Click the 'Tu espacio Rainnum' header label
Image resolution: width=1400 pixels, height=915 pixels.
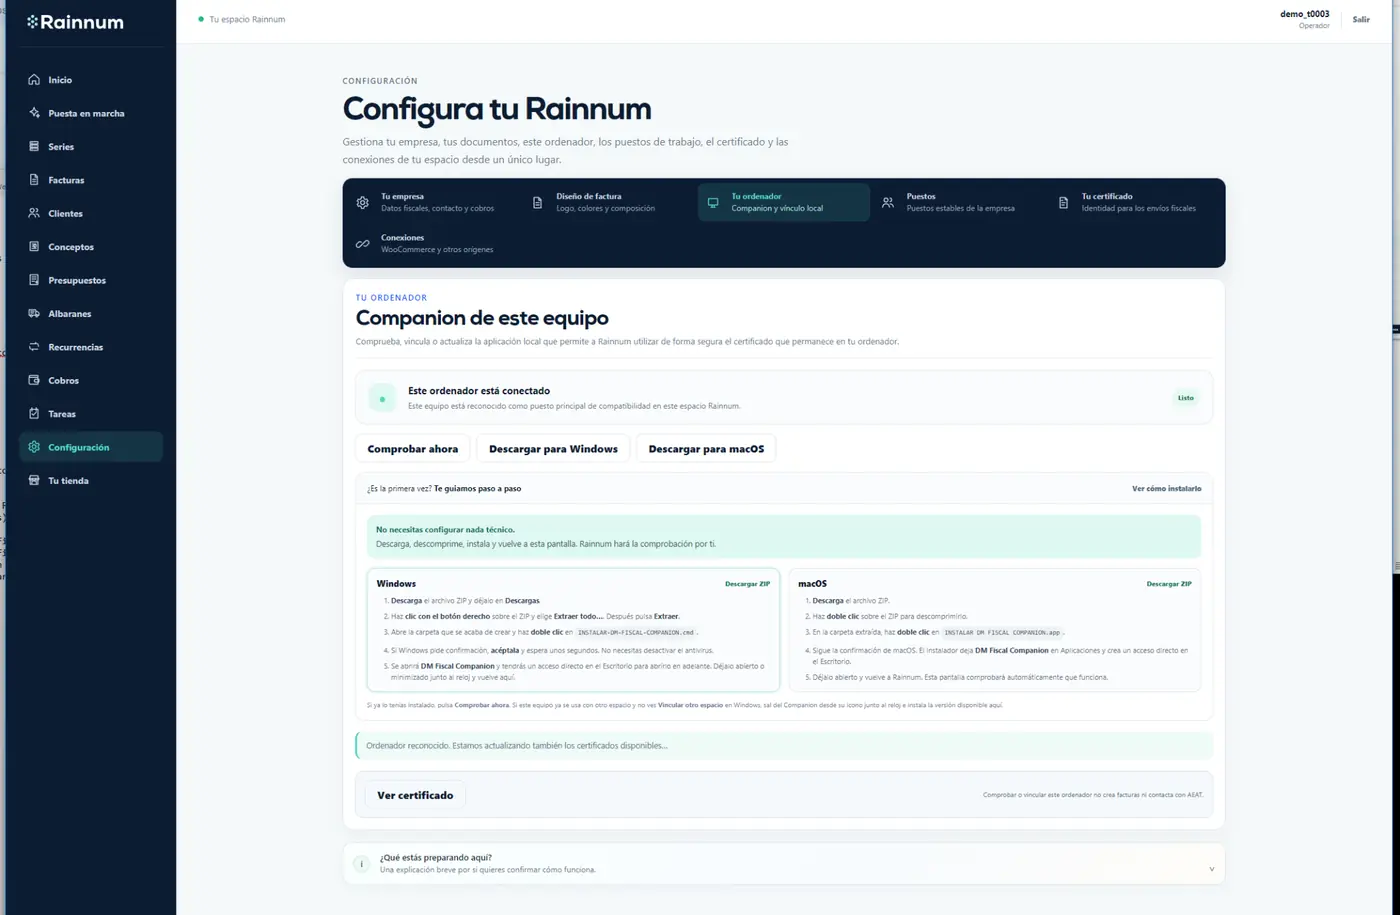(x=247, y=19)
